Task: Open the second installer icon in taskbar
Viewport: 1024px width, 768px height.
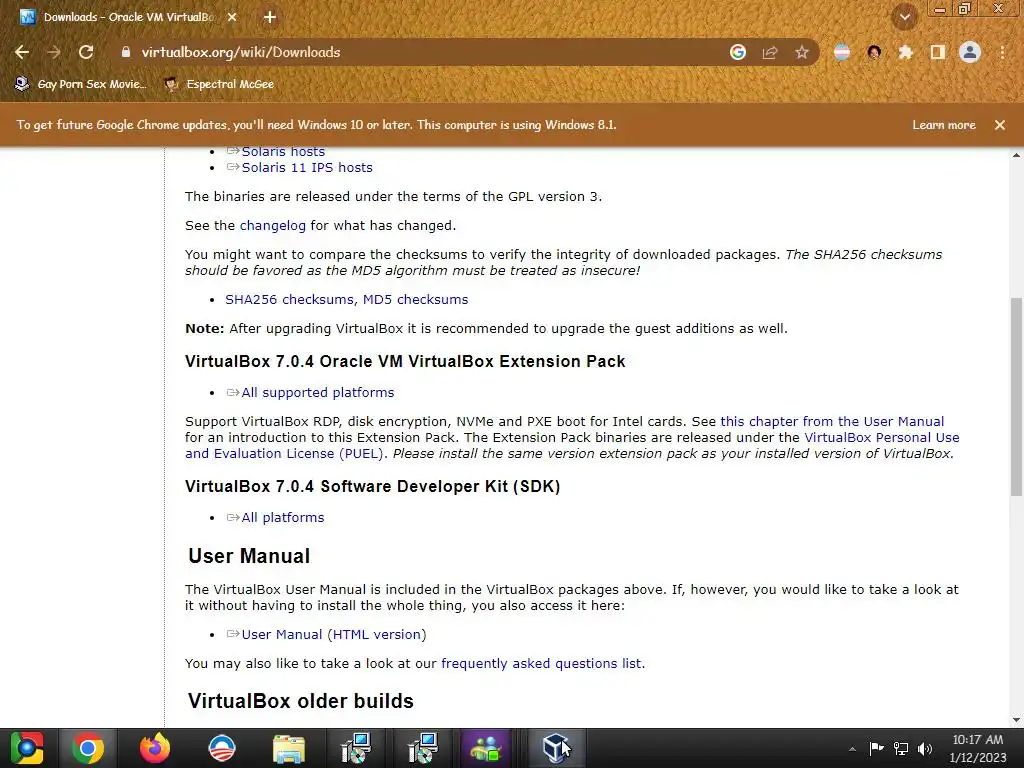Action: 423,748
